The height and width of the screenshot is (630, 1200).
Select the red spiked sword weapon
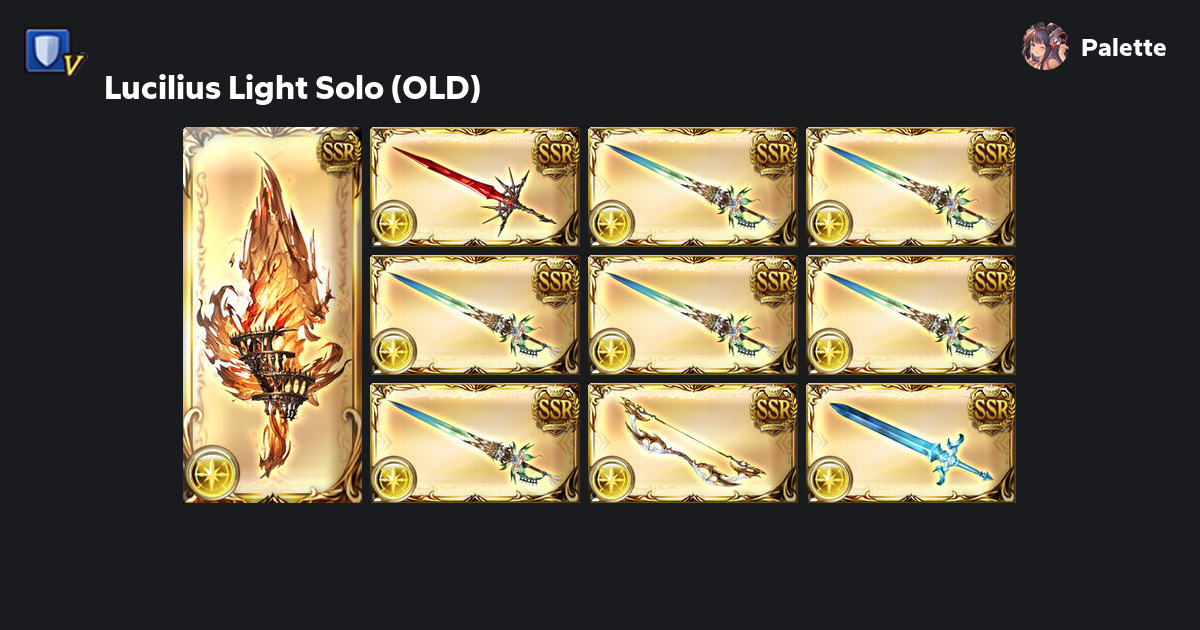476,187
